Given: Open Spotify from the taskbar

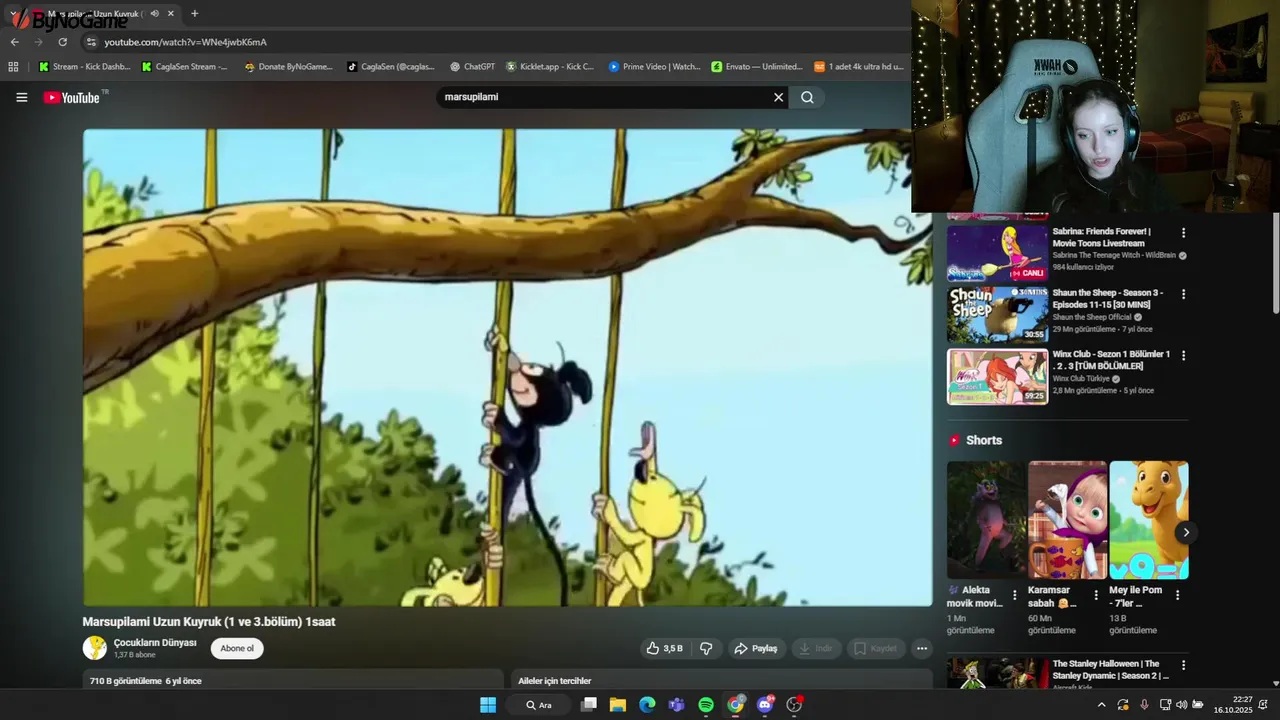Looking at the screenshot, I should point(706,705).
